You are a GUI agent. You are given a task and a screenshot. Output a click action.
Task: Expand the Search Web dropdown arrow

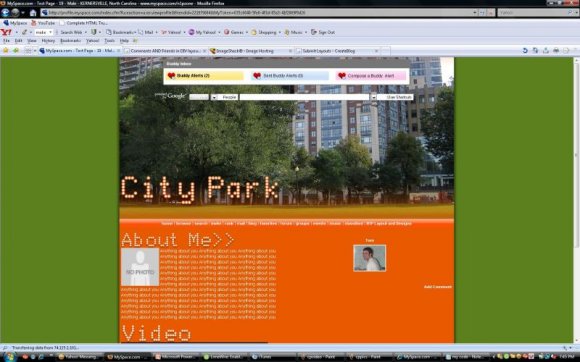click(x=85, y=33)
